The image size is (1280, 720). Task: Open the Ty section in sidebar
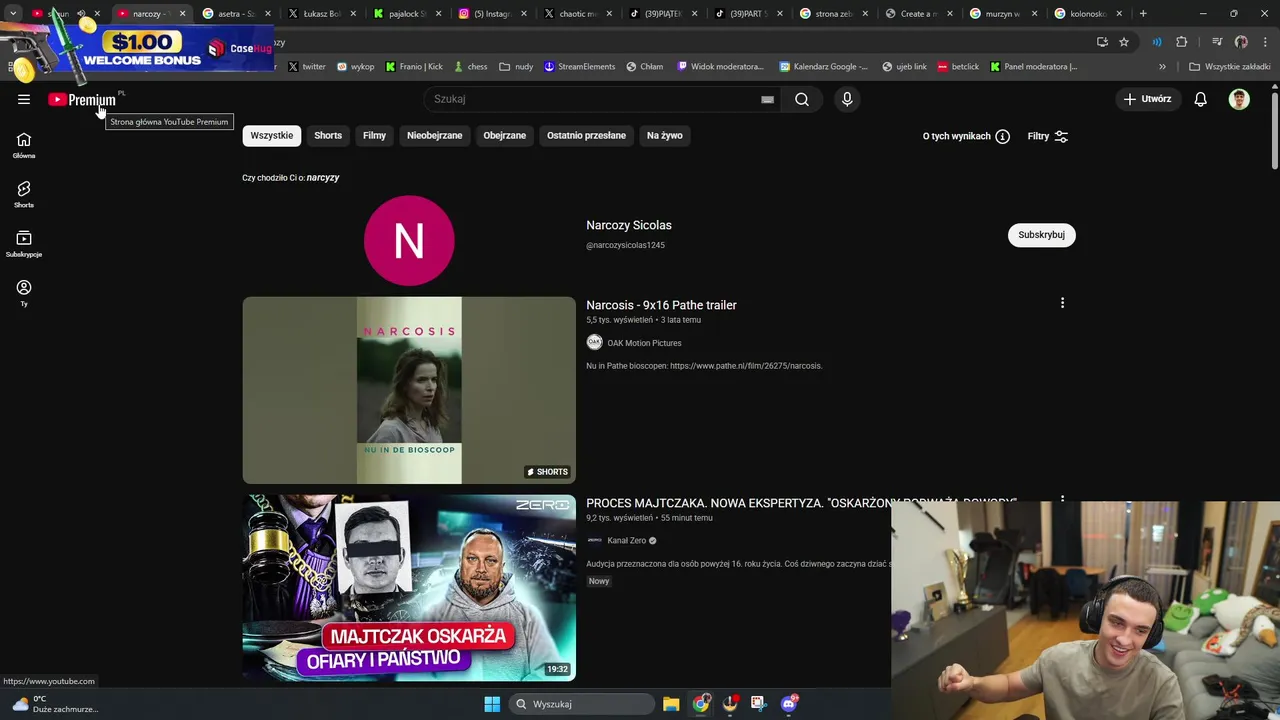pos(24,293)
